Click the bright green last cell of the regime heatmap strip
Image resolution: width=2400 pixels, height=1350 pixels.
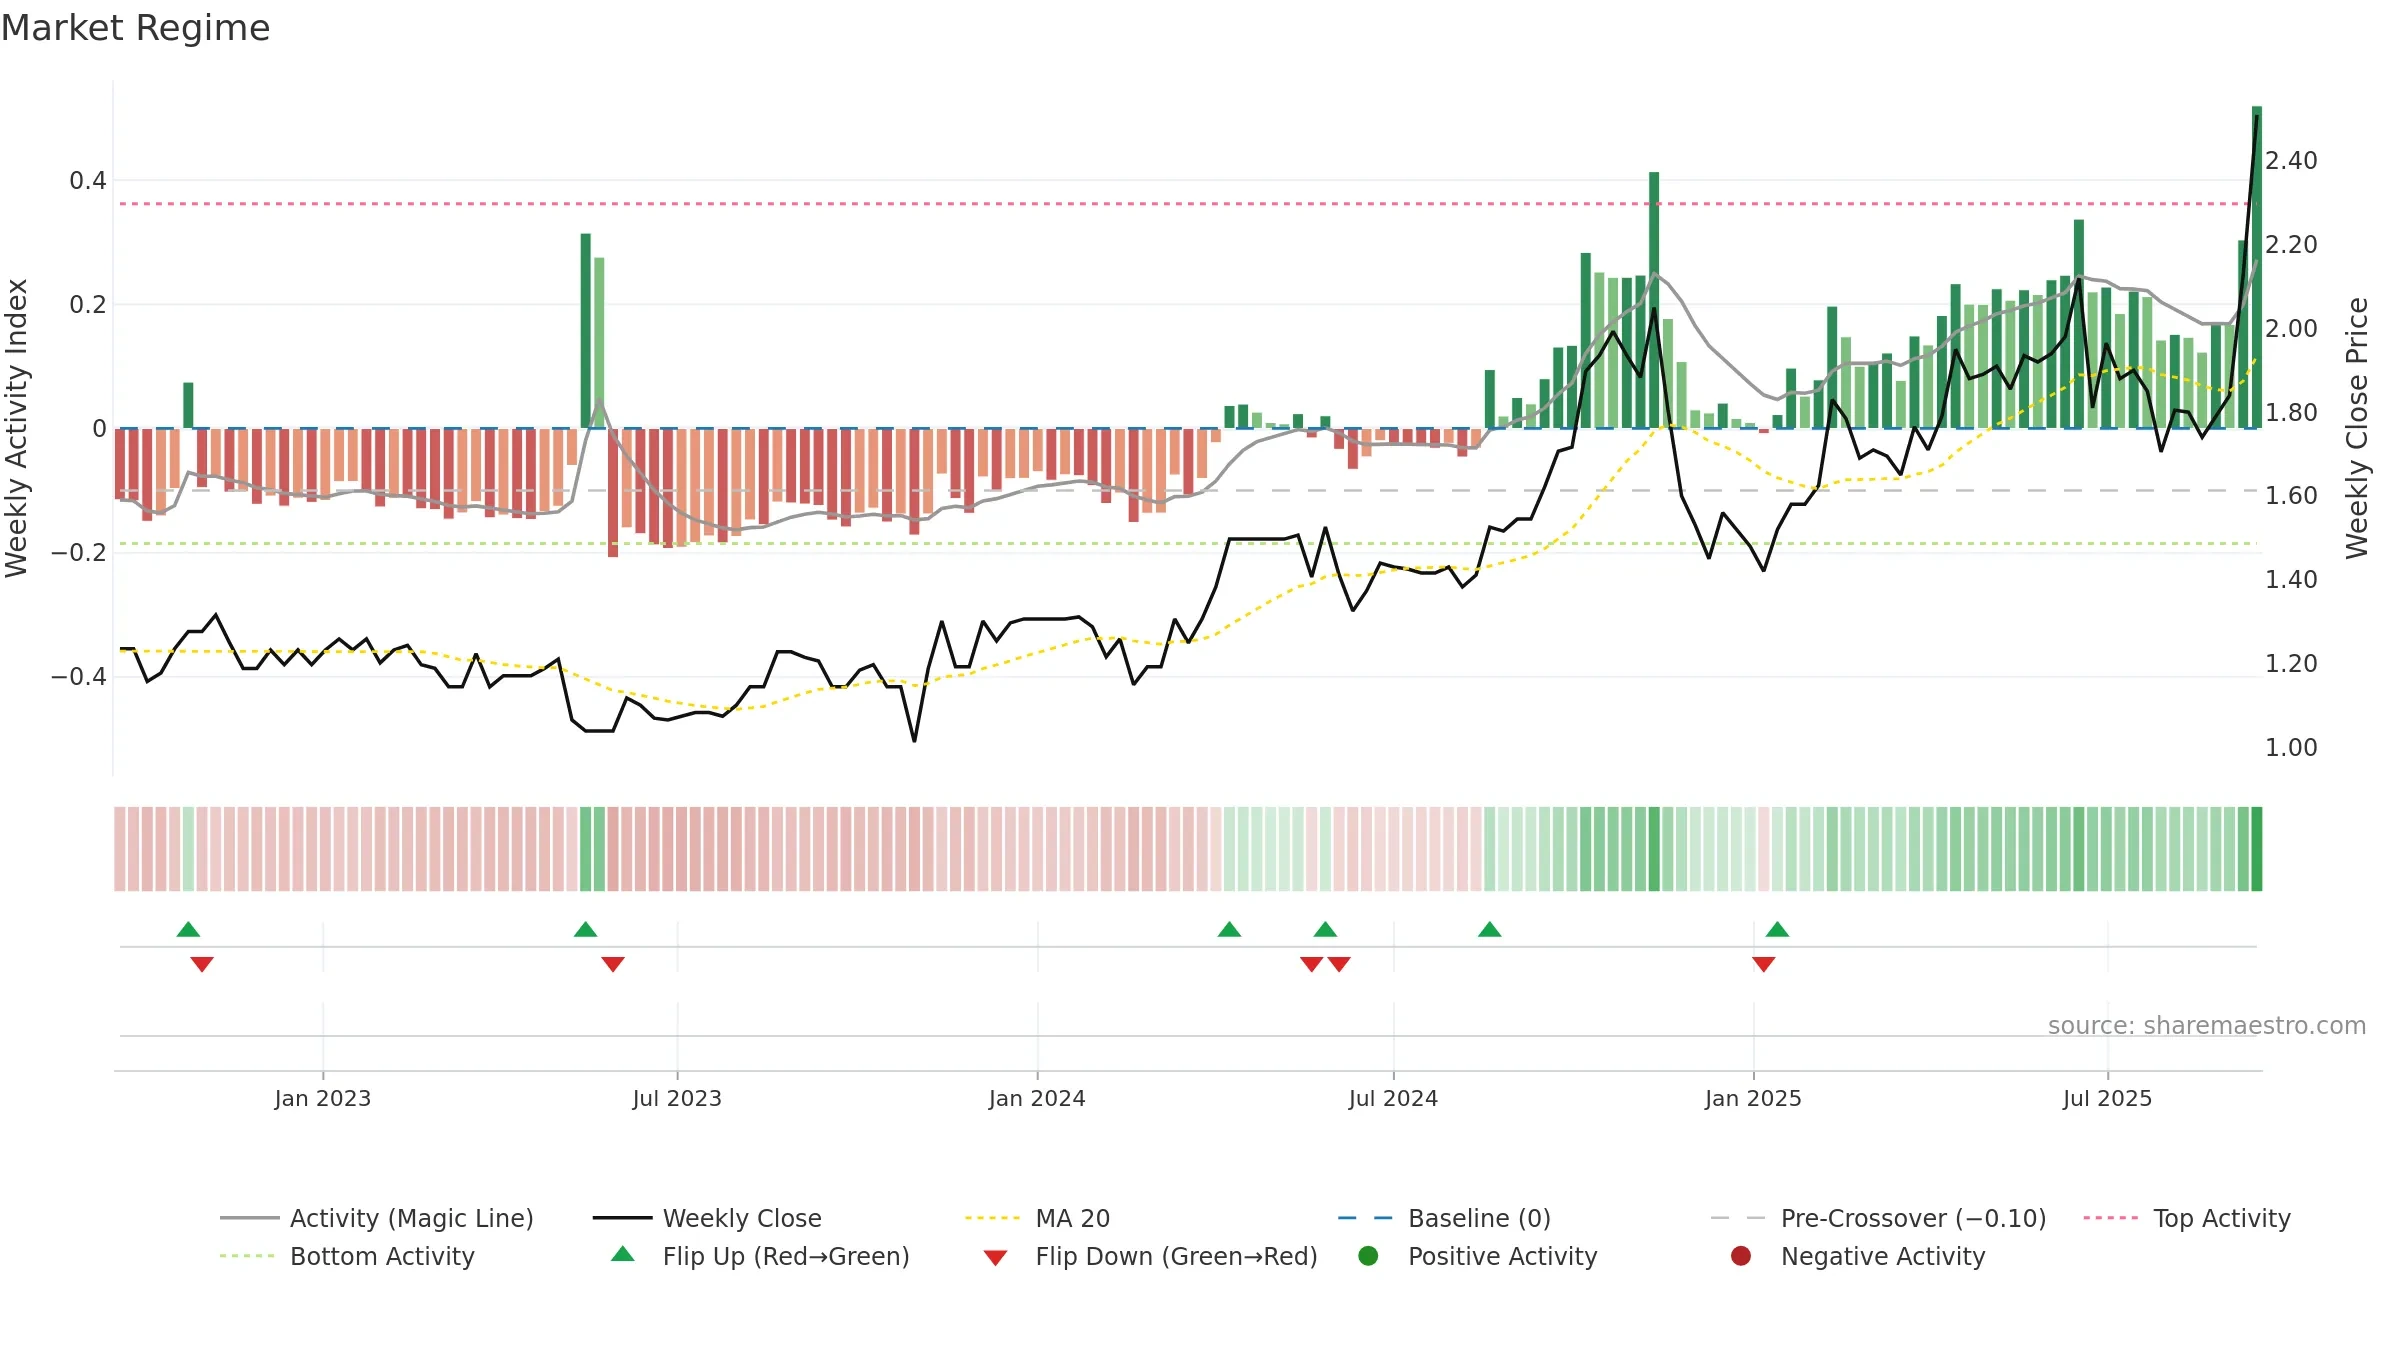2257,849
